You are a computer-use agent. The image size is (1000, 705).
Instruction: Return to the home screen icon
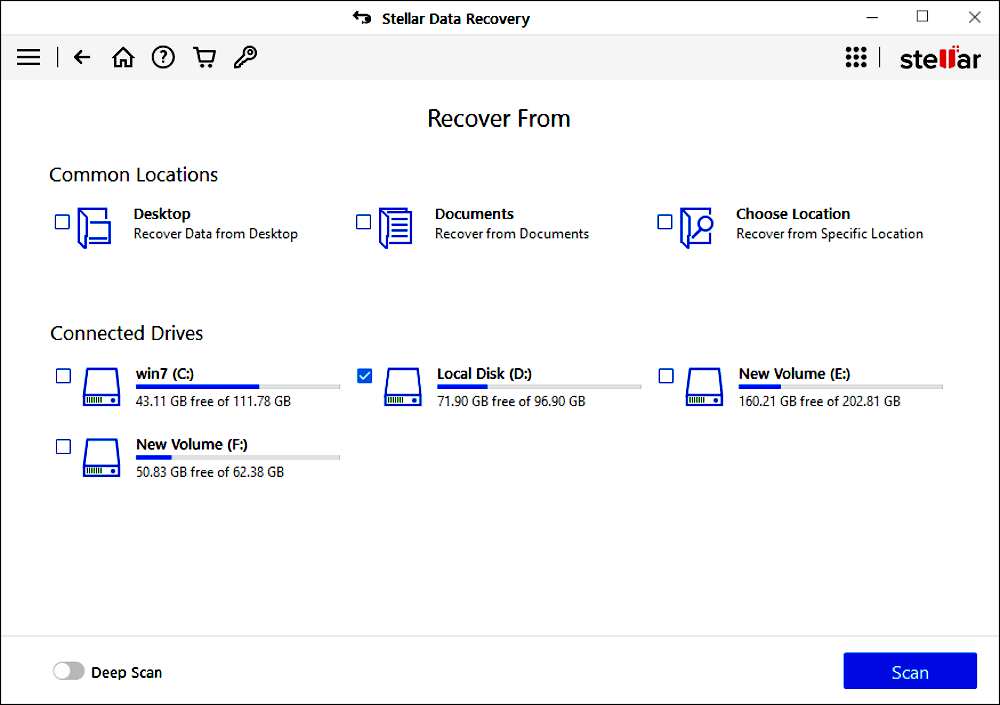click(x=123, y=58)
